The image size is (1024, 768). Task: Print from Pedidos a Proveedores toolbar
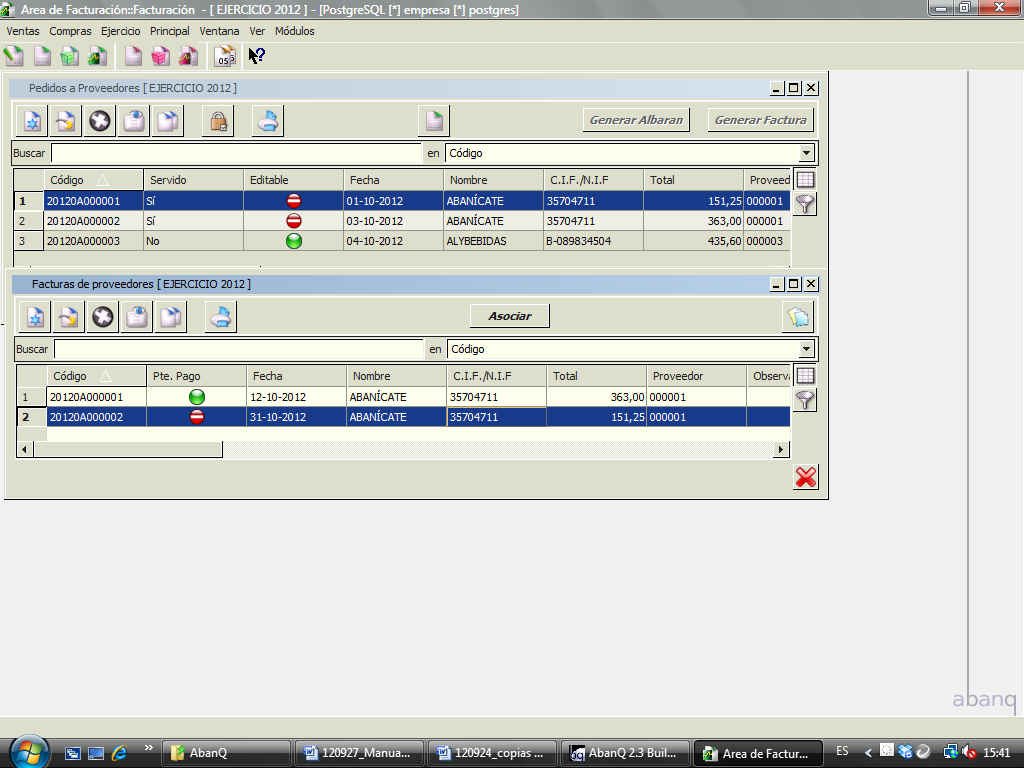point(268,121)
